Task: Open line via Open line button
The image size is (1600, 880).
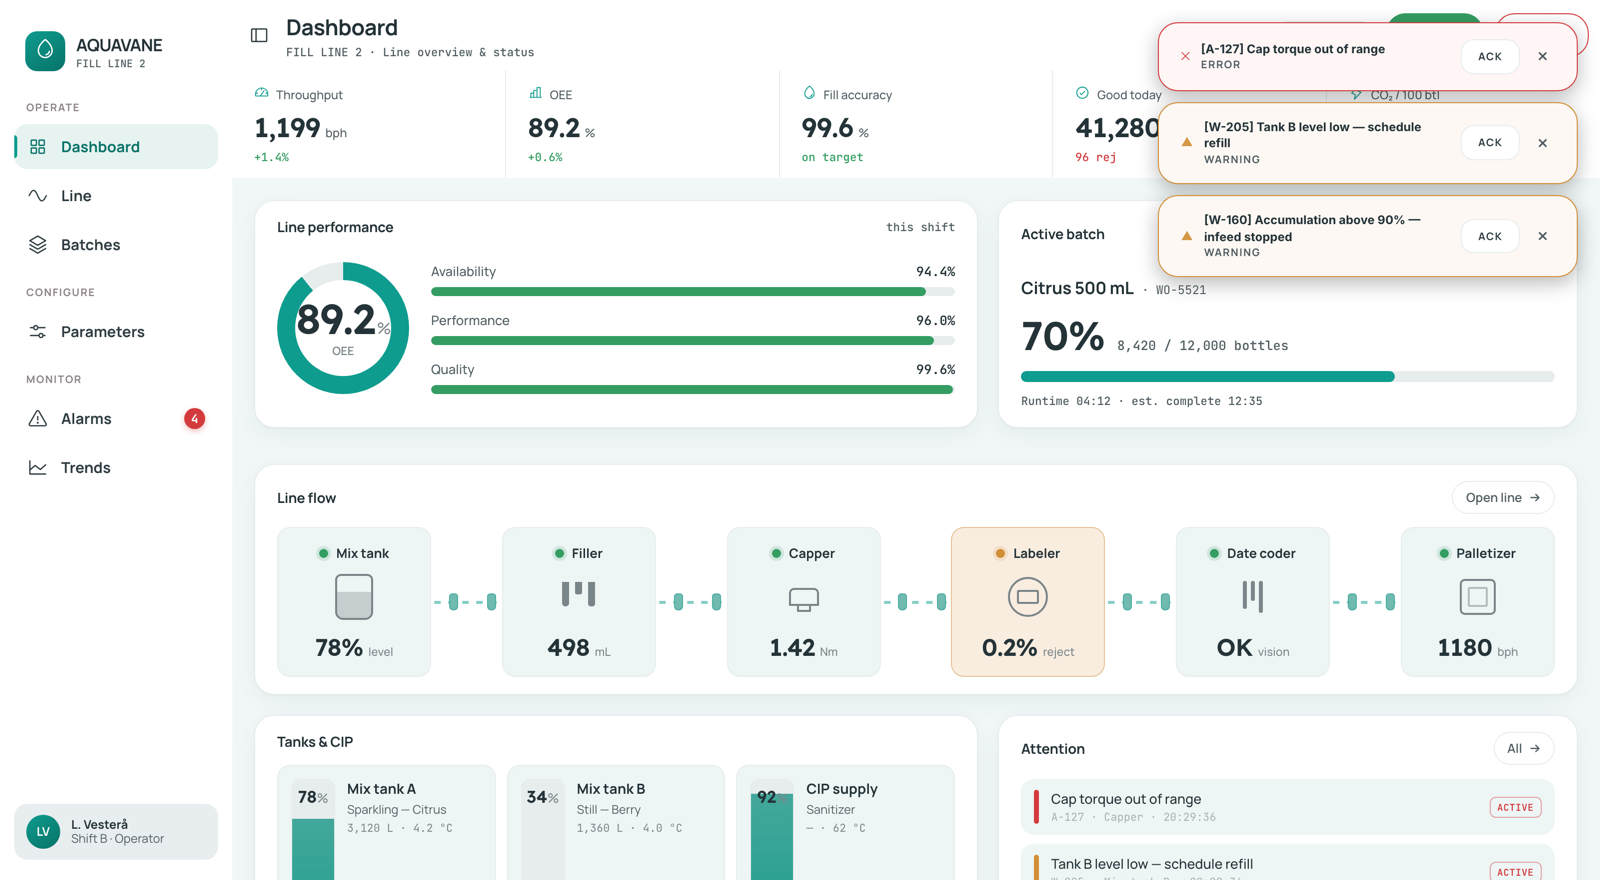Action: [1503, 498]
